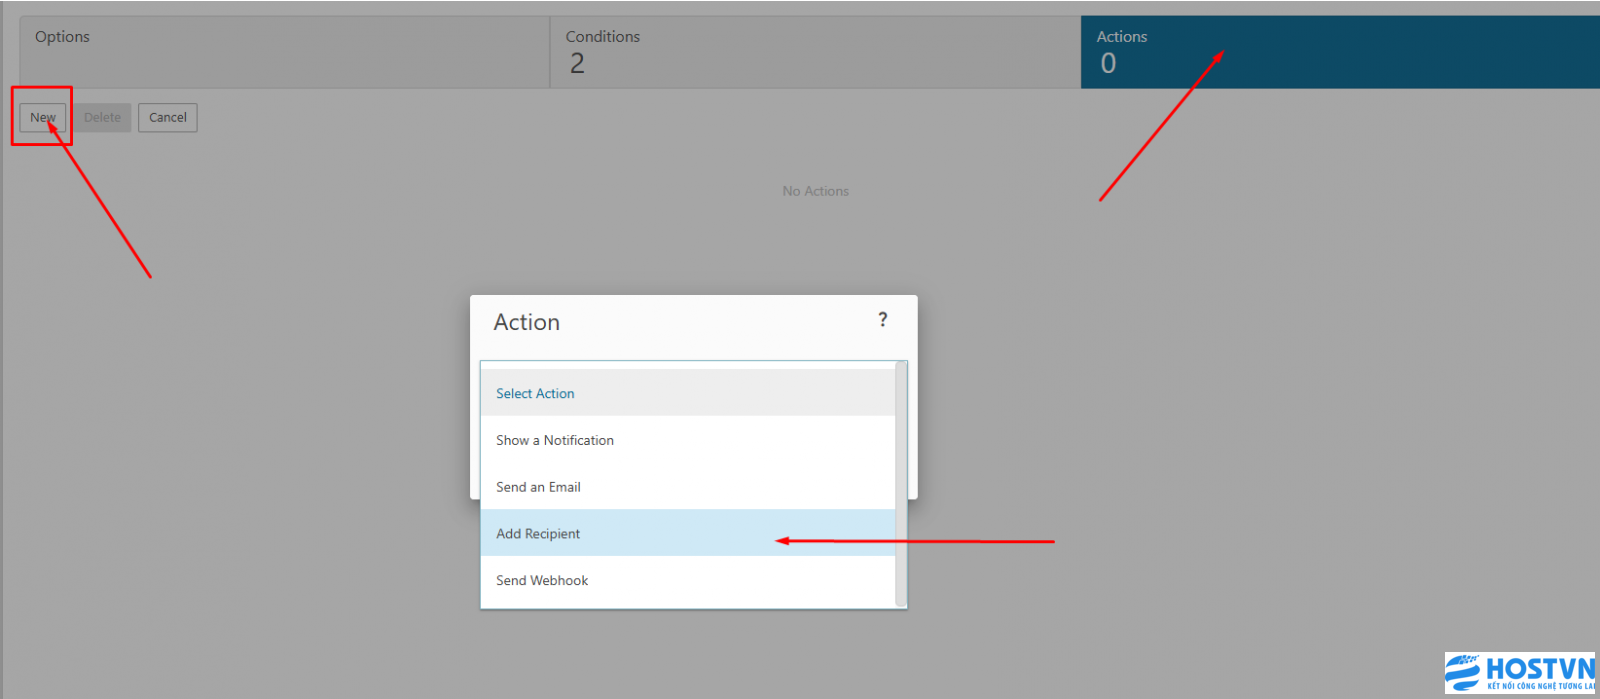
Task: Switch to the Options tab
Action: (284, 52)
